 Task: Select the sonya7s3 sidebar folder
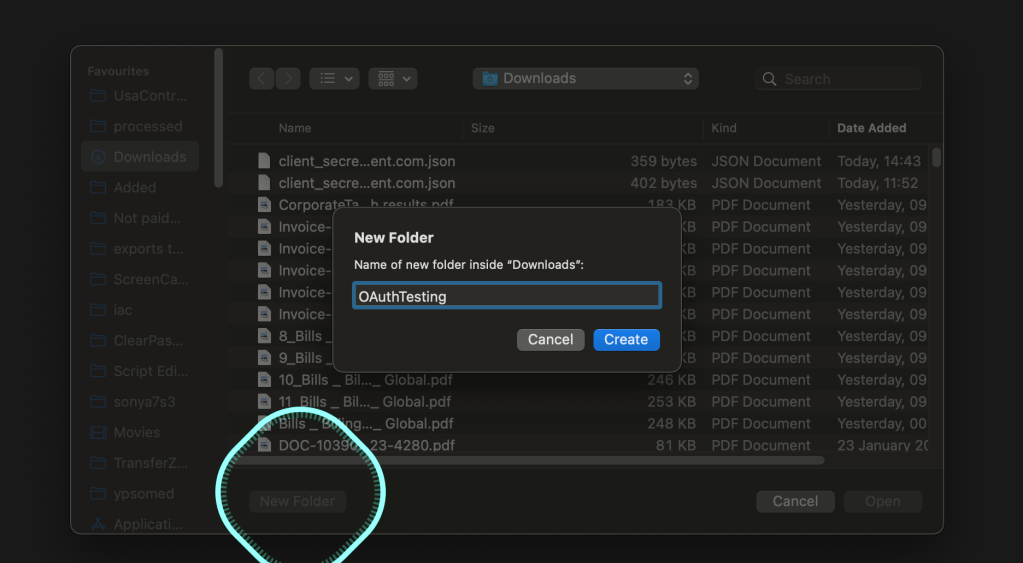[x=140, y=402]
